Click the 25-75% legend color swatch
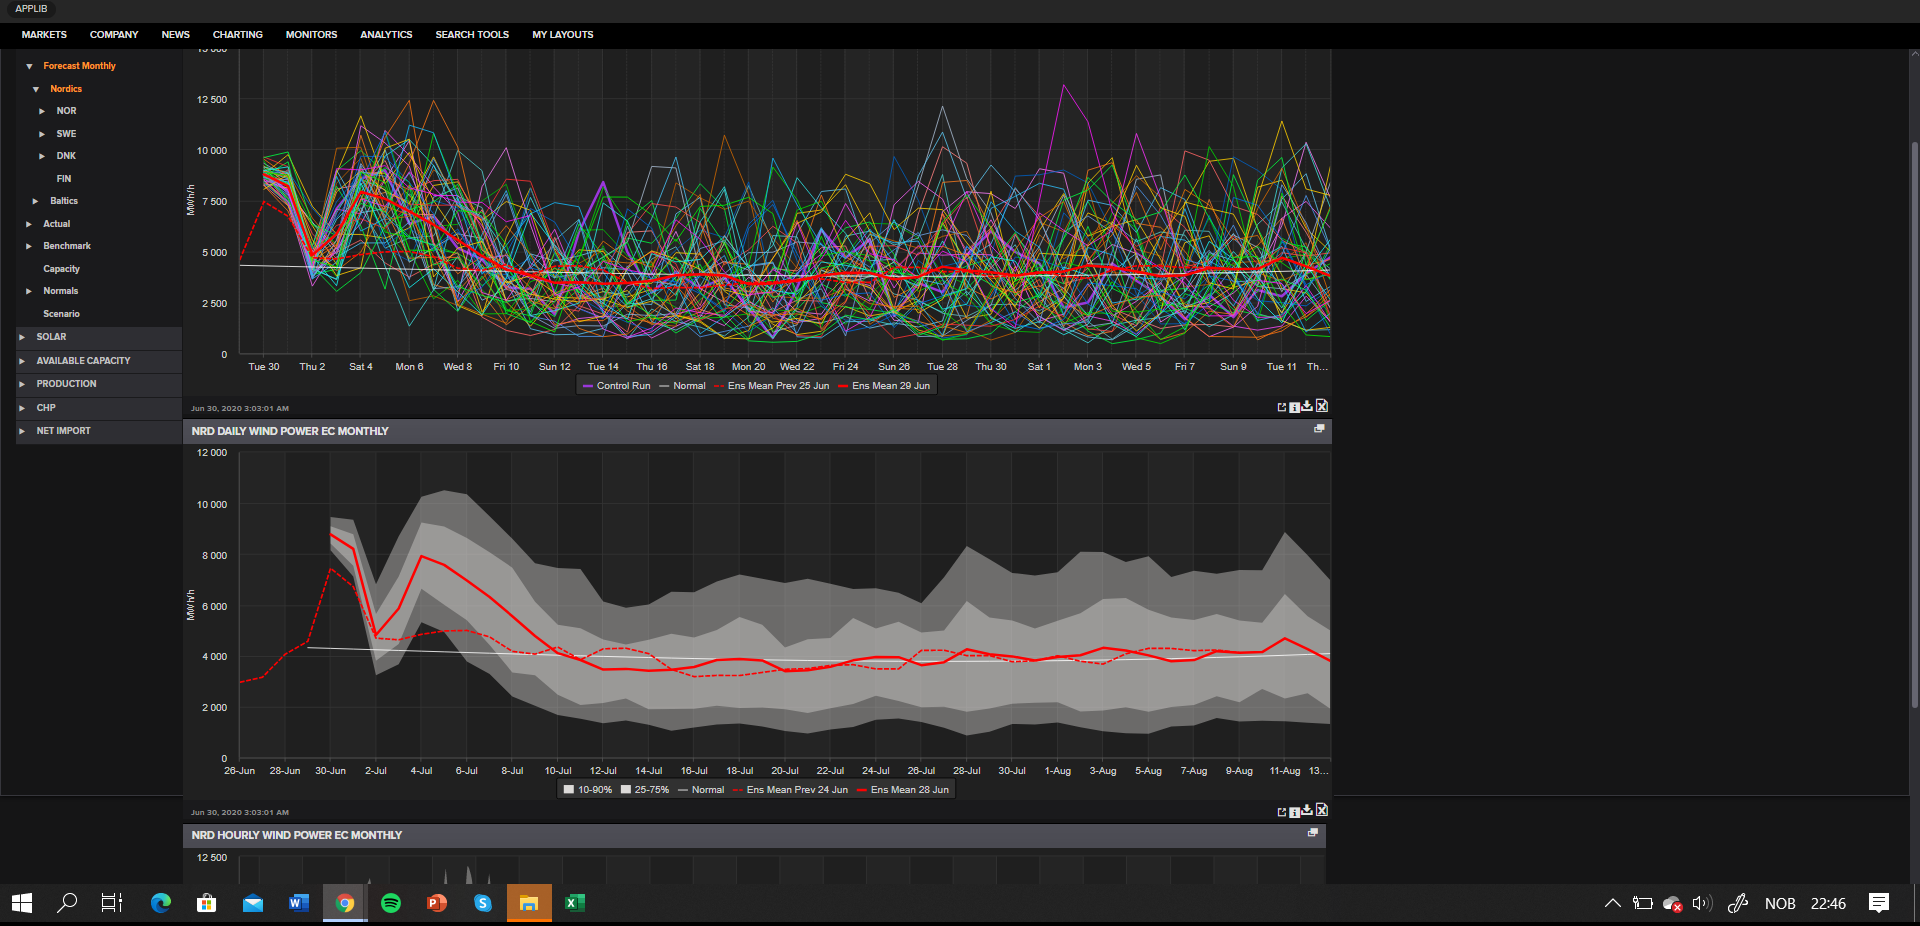This screenshot has width=1920, height=926. point(626,790)
